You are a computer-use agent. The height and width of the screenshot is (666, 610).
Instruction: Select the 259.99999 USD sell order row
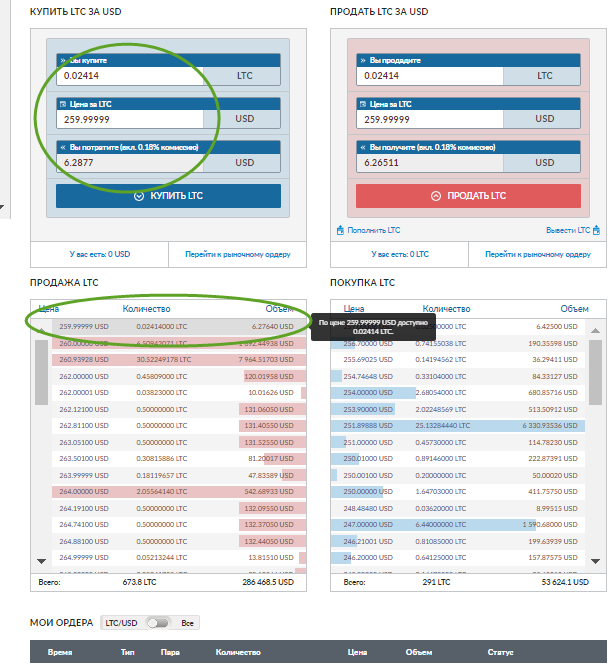coord(168,326)
